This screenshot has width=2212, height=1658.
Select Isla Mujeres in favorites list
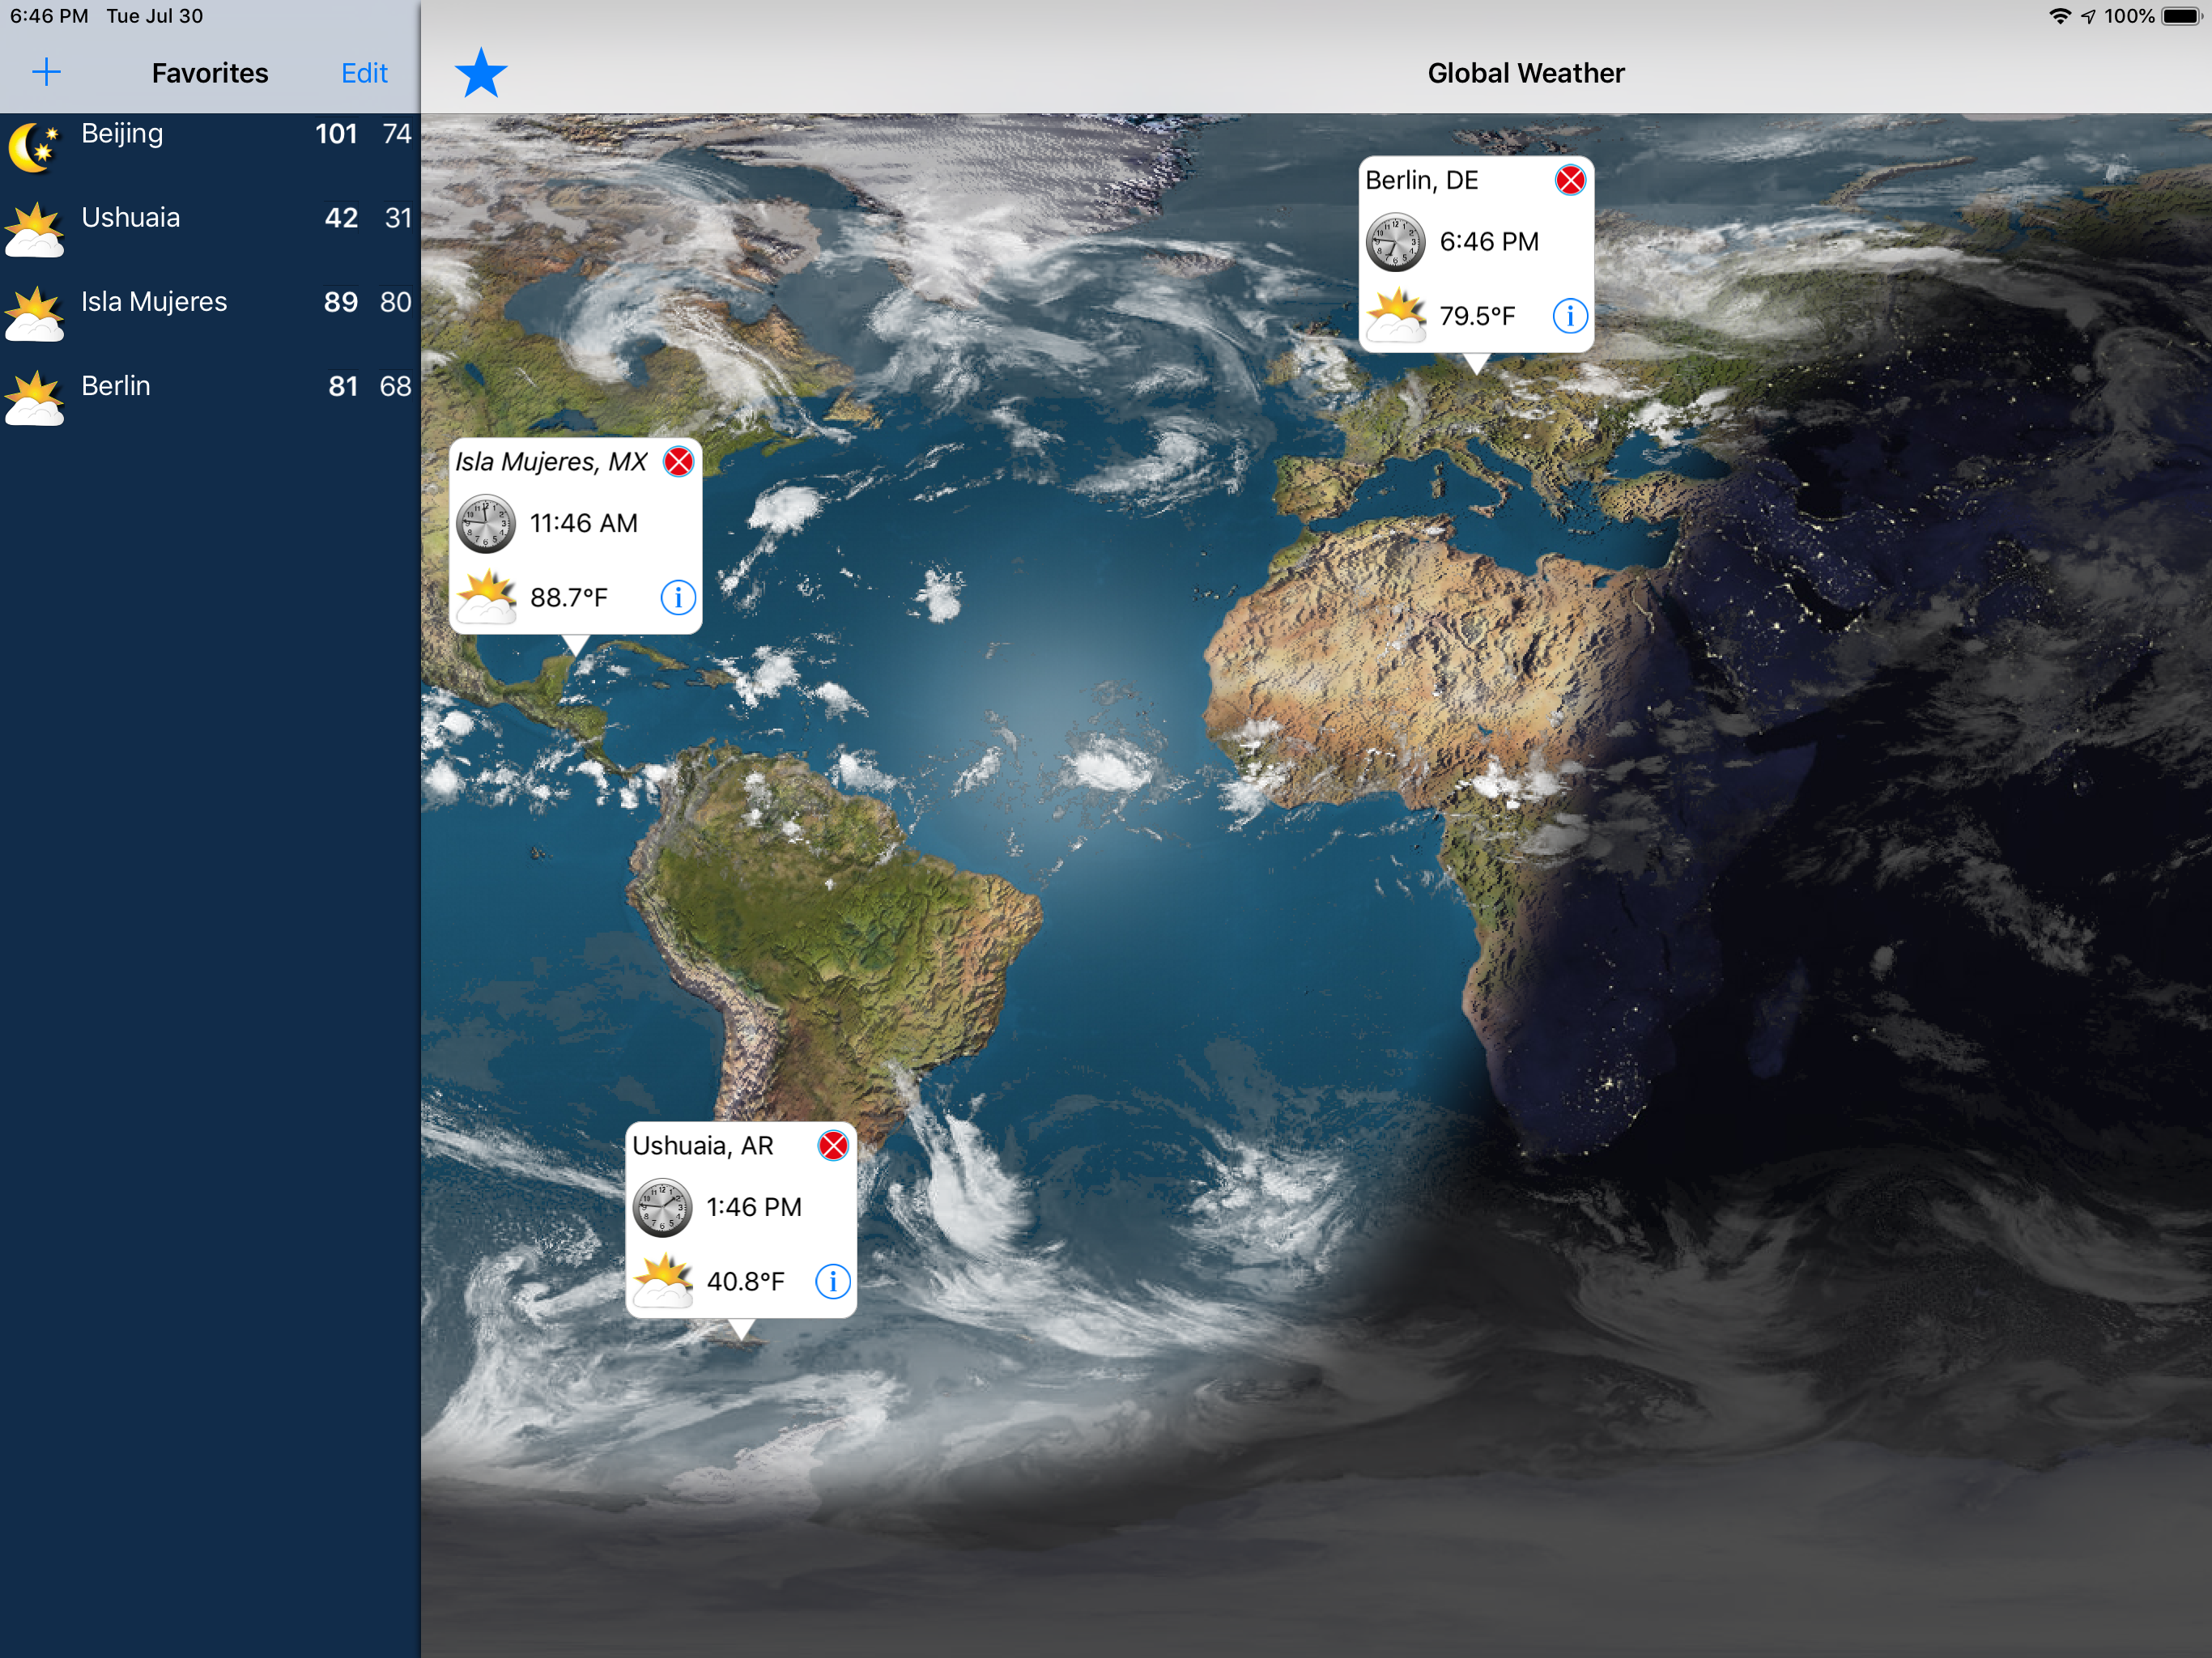click(154, 302)
